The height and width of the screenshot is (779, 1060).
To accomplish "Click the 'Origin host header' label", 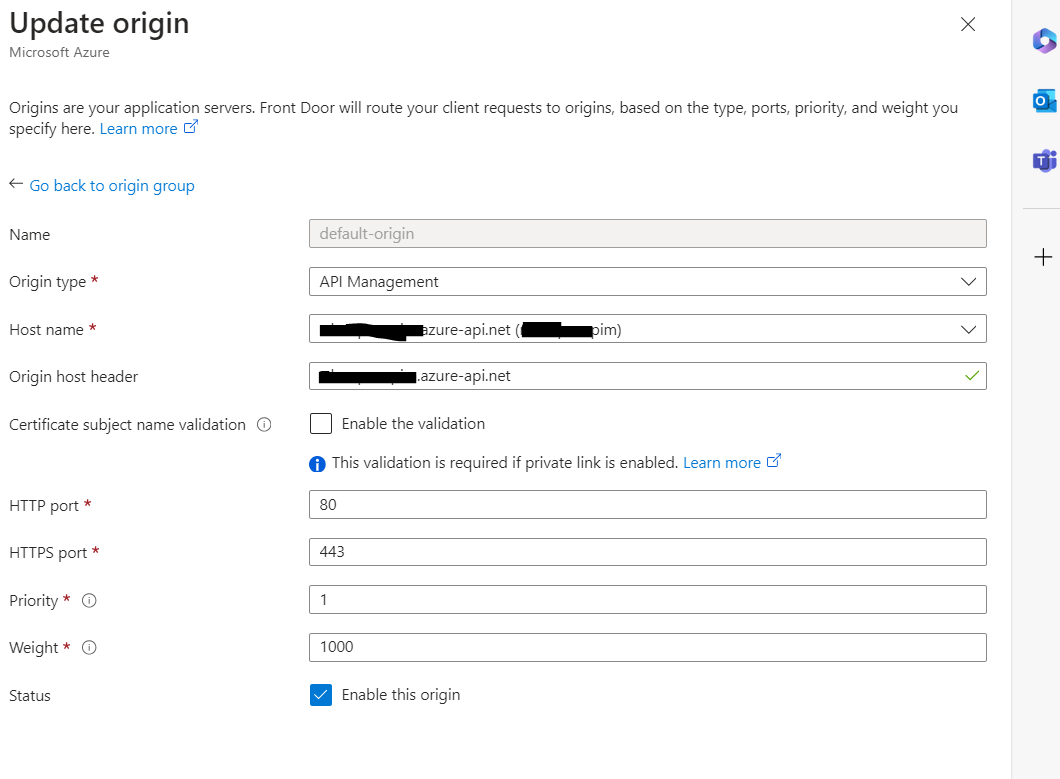I will [74, 377].
